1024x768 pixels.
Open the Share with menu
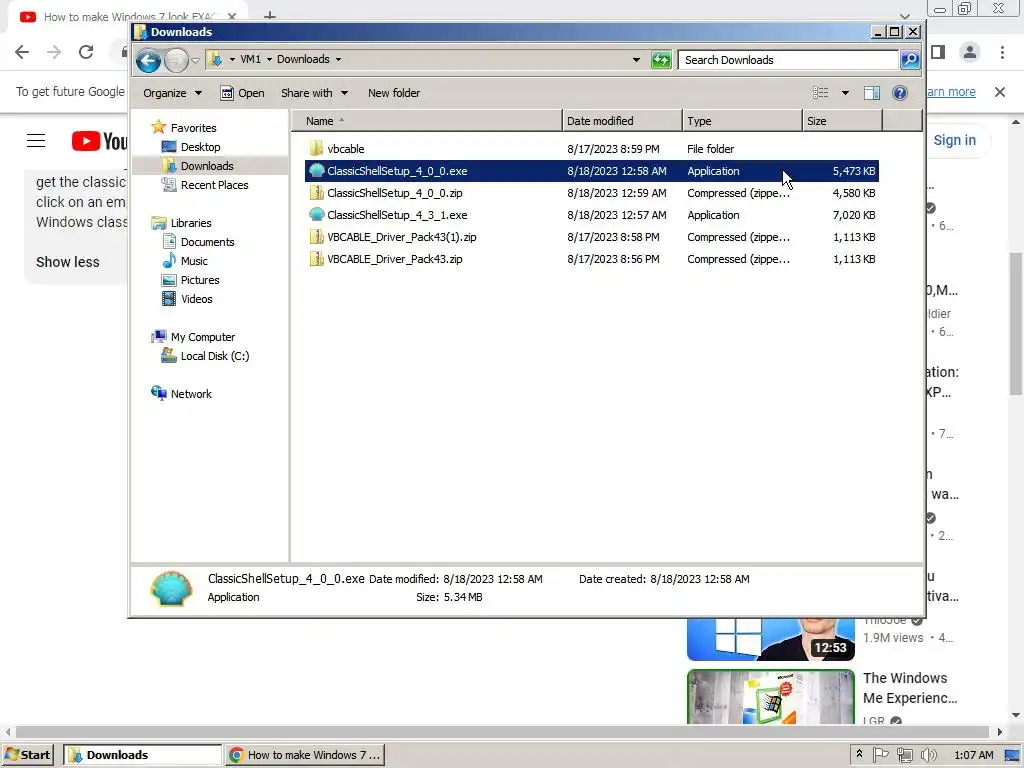click(314, 93)
